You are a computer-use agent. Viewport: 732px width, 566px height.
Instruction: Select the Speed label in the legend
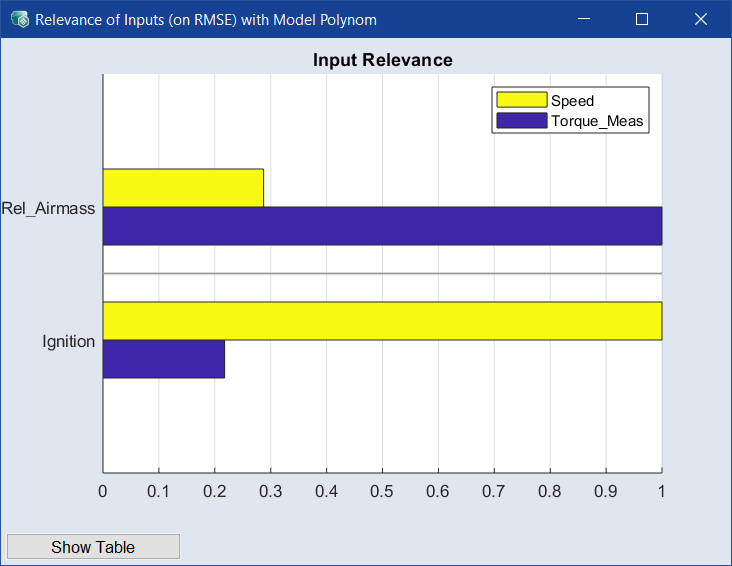coord(572,101)
